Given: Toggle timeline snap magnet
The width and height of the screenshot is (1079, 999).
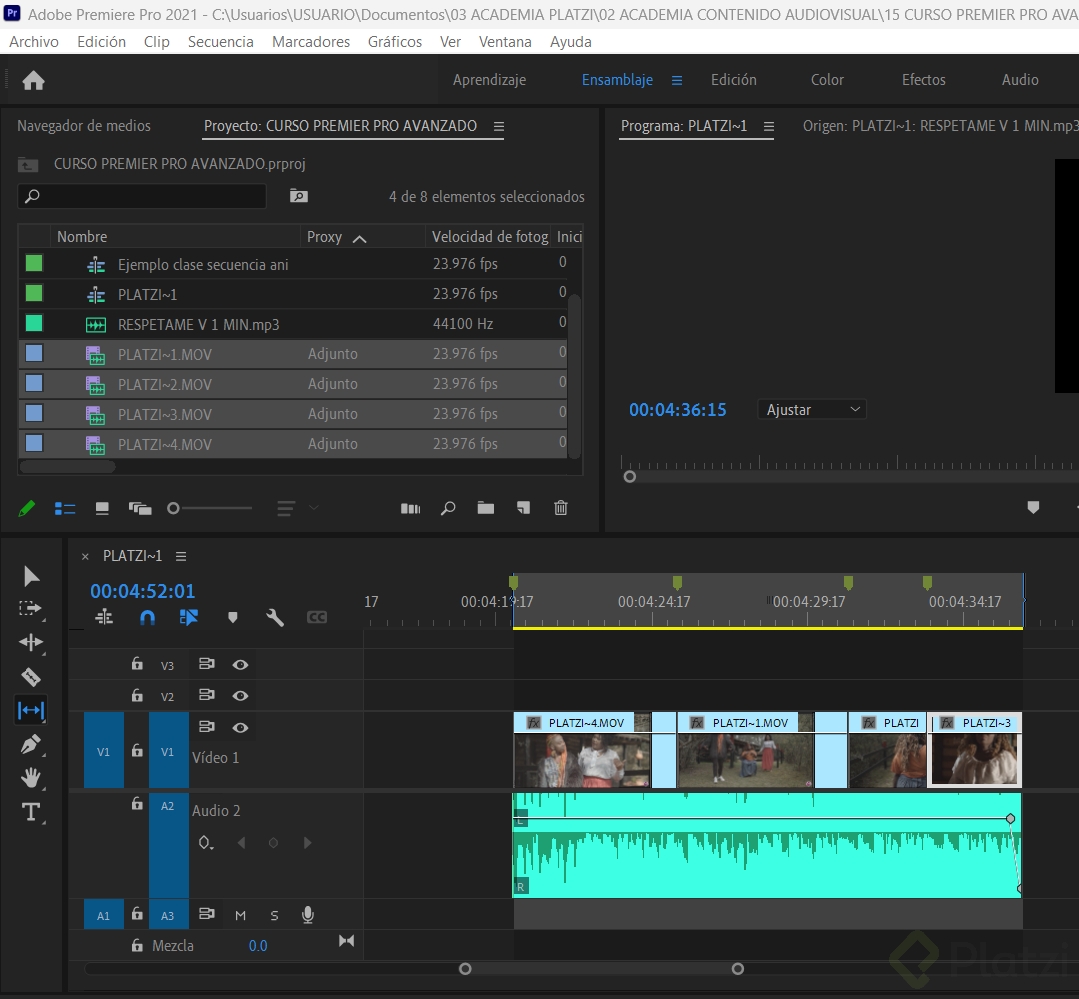Looking at the screenshot, I should point(147,618).
